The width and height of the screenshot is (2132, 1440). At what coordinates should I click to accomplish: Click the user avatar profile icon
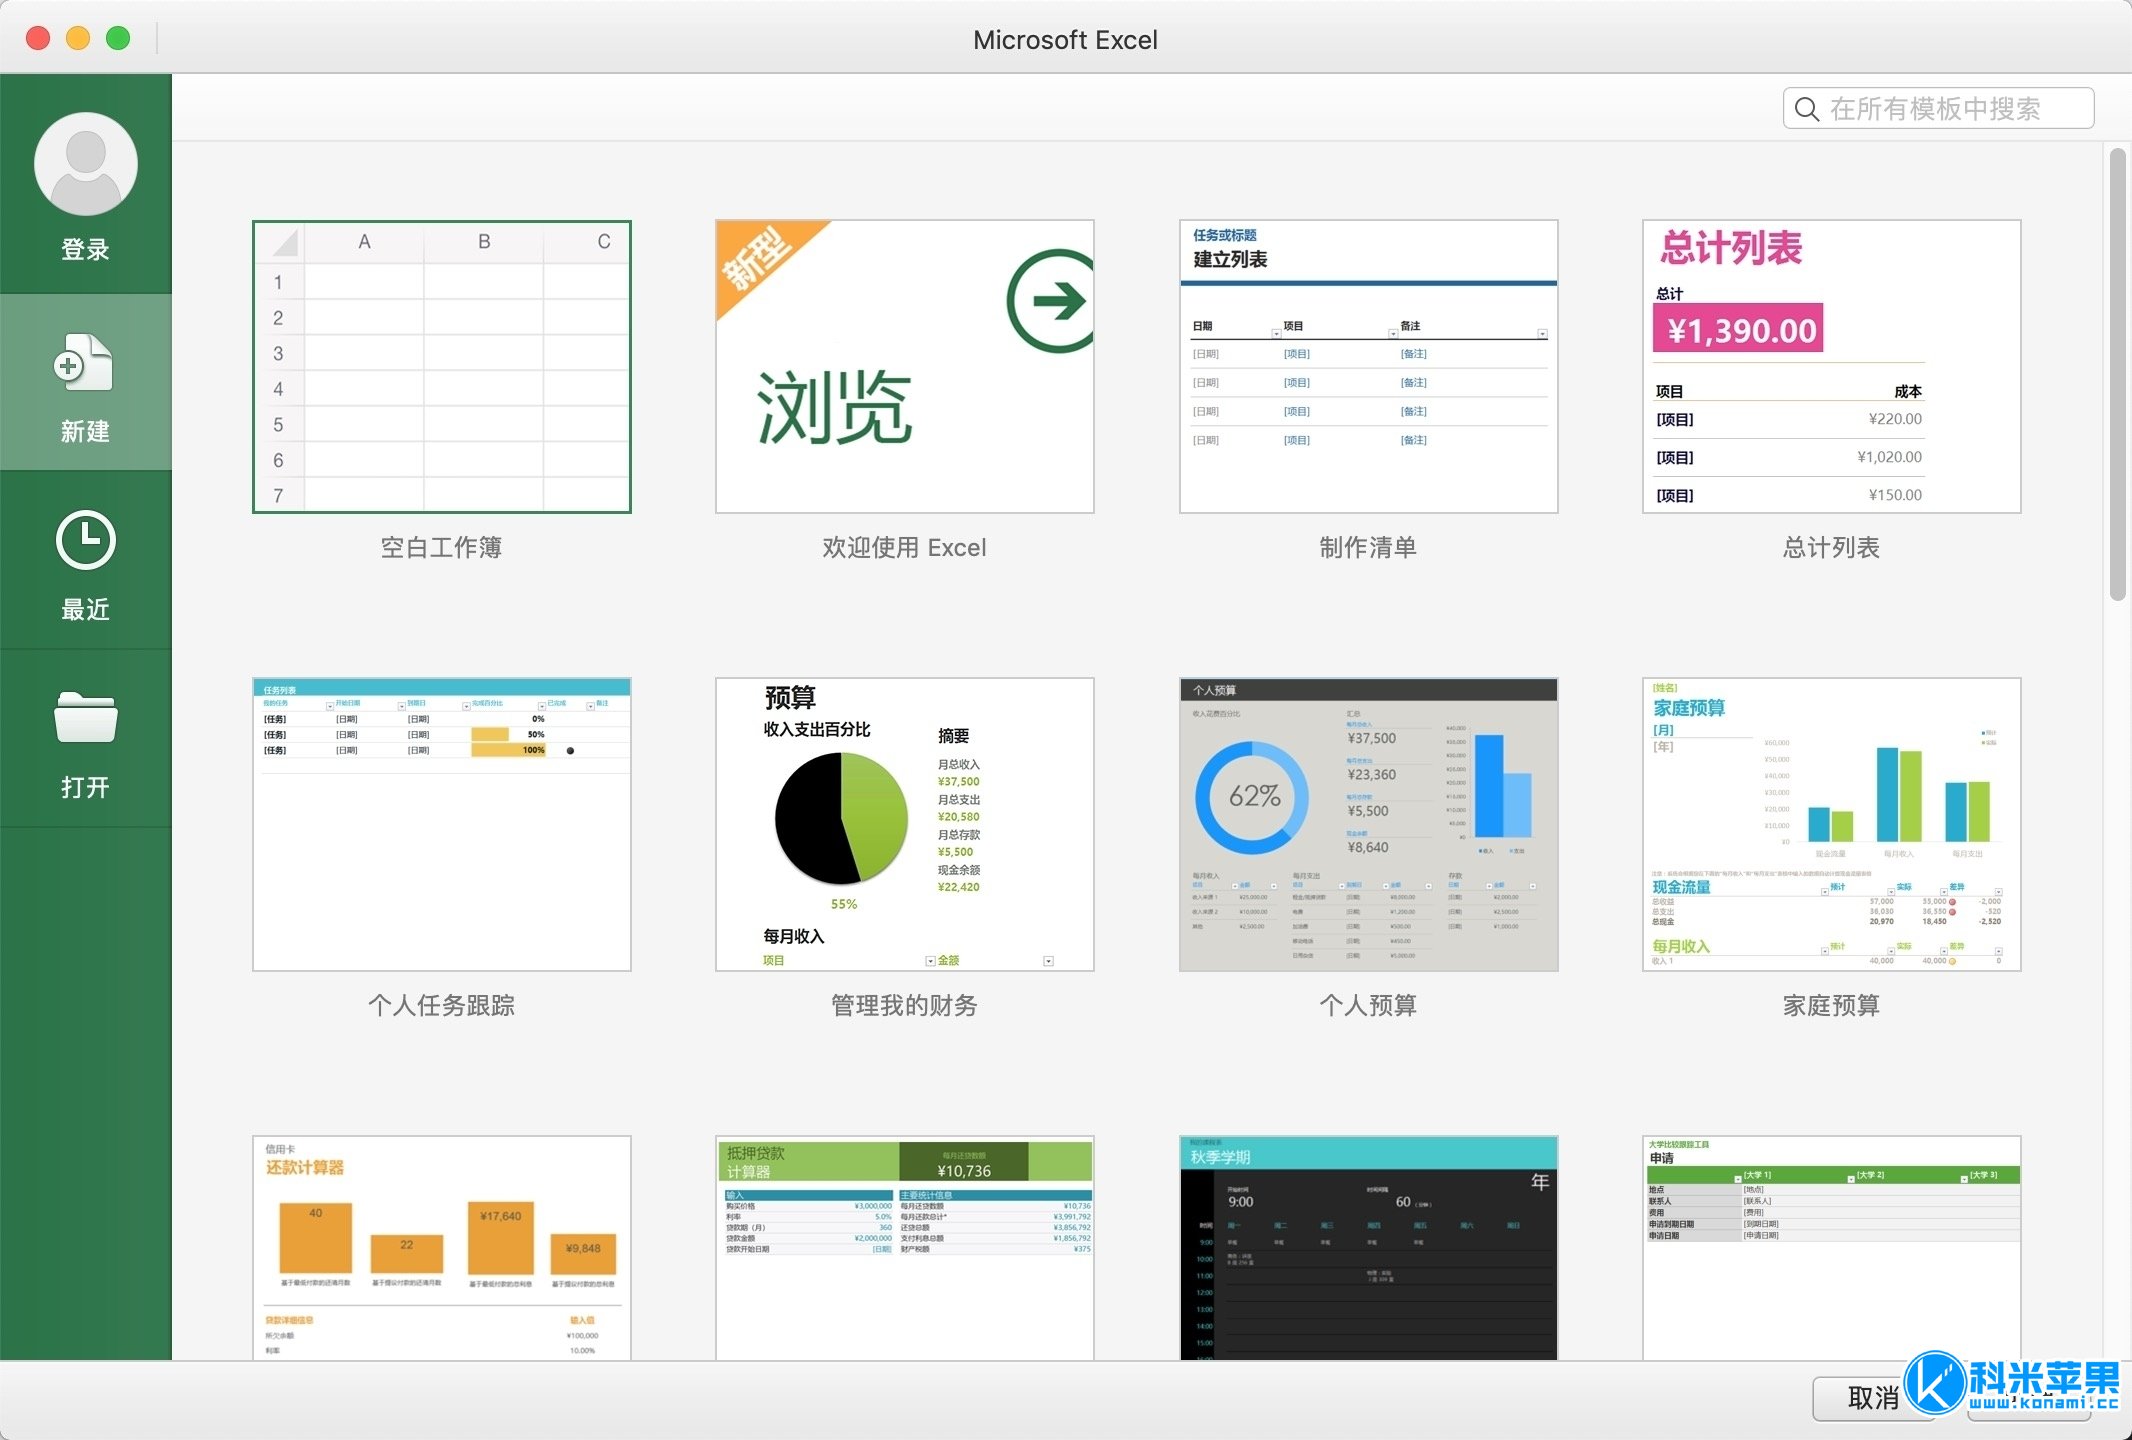pos(86,164)
